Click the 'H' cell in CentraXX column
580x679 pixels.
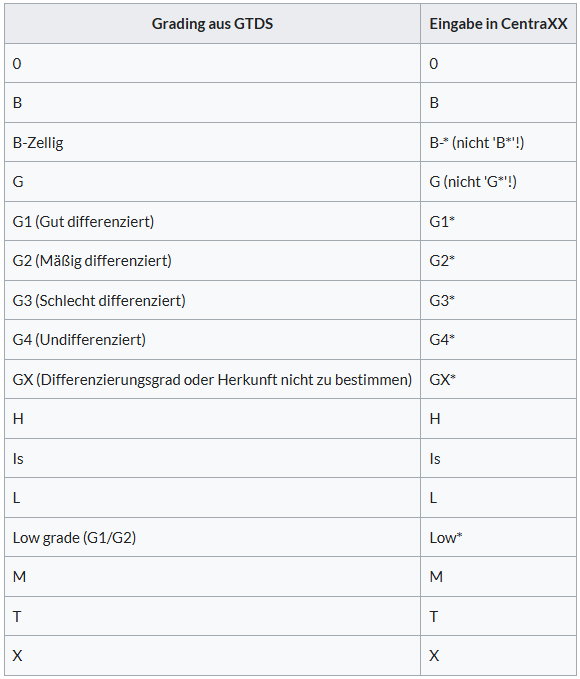tap(498, 419)
